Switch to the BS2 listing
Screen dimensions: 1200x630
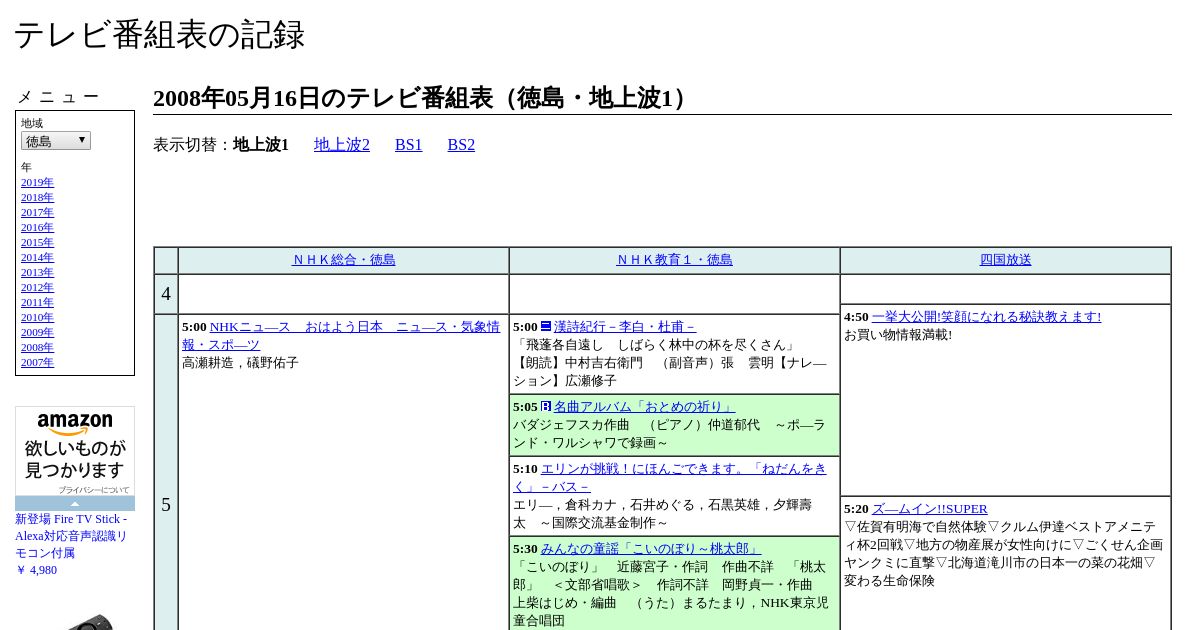pyautogui.click(x=461, y=145)
